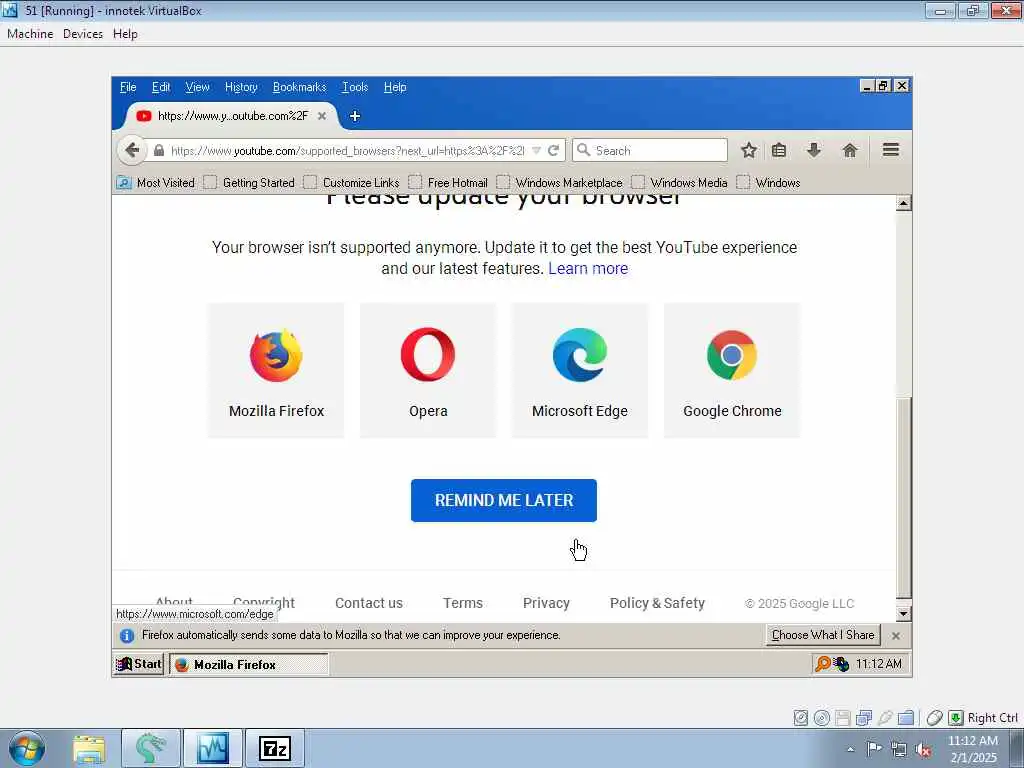Open the Firefox Help menu
This screenshot has height=768, width=1024.
tap(395, 87)
